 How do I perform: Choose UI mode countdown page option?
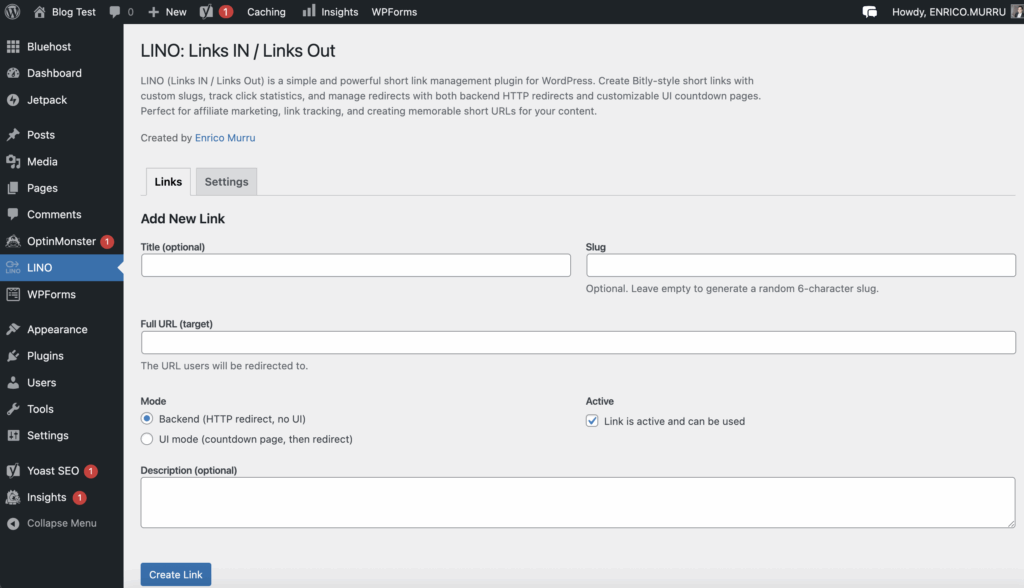pyautogui.click(x=146, y=438)
